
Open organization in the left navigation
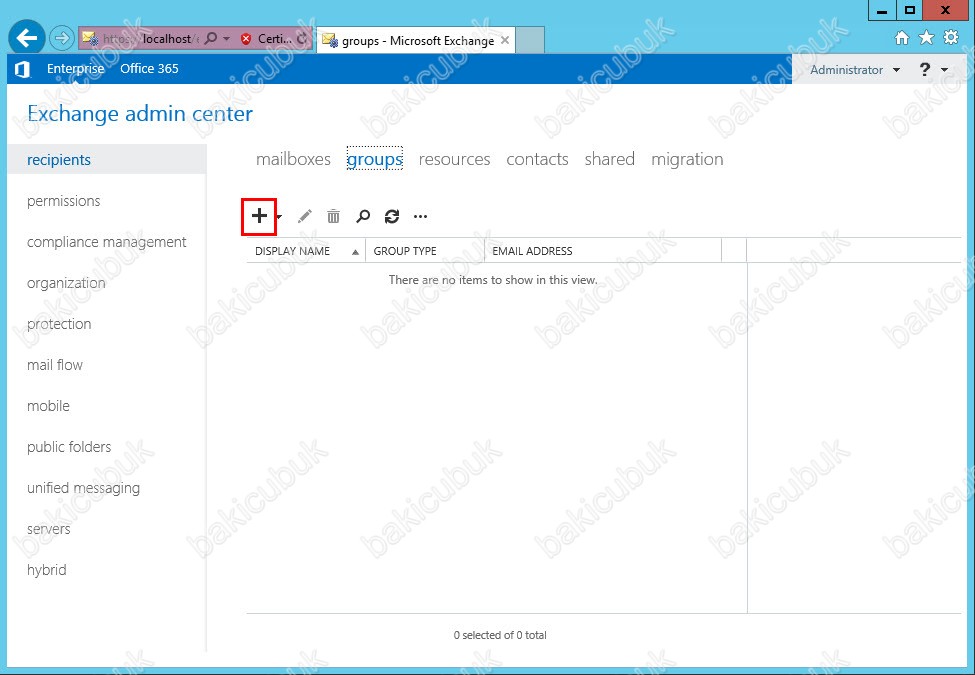(66, 283)
